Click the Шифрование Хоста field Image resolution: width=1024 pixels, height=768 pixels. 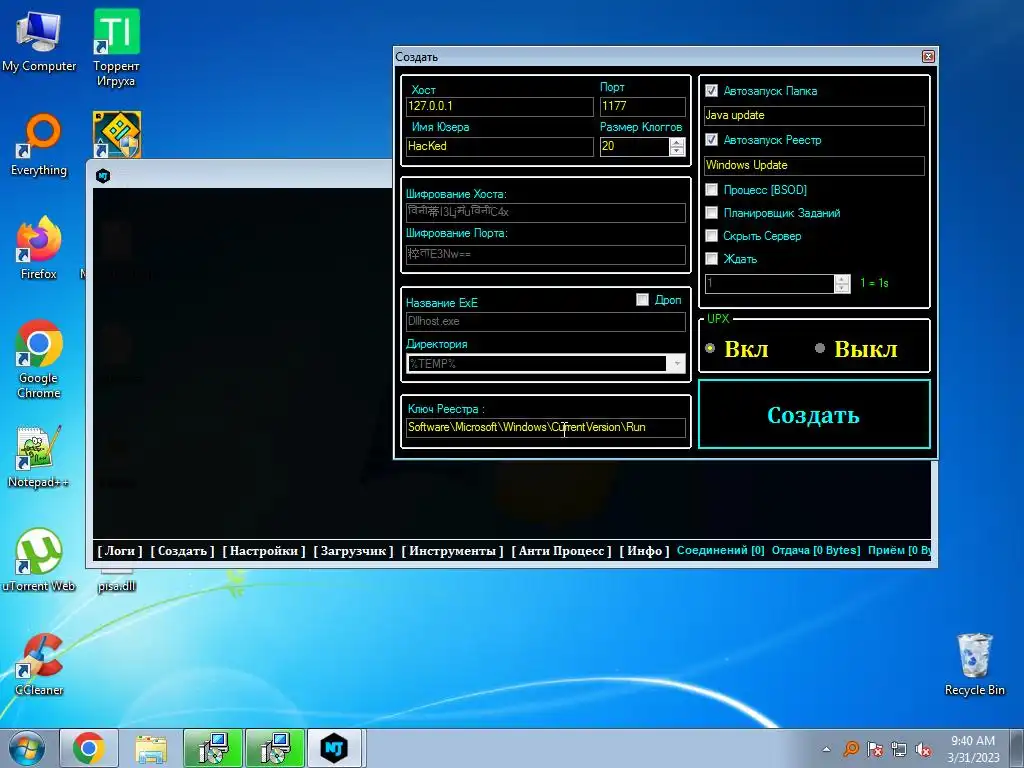(x=546, y=212)
